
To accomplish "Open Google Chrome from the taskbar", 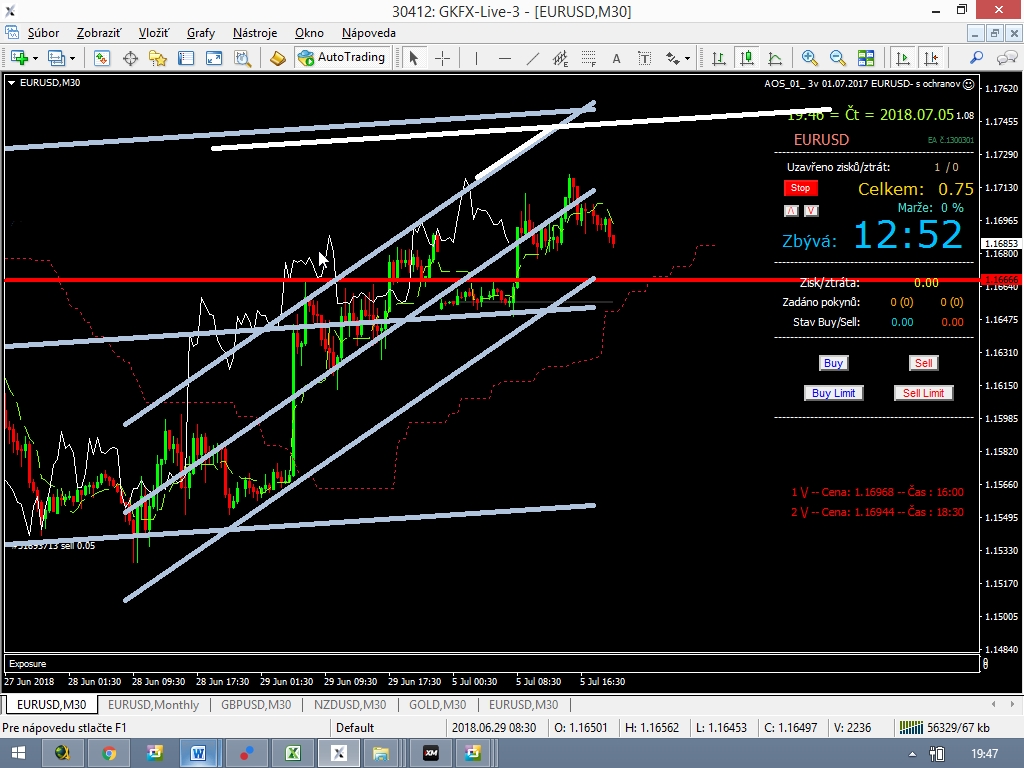I will tap(109, 754).
